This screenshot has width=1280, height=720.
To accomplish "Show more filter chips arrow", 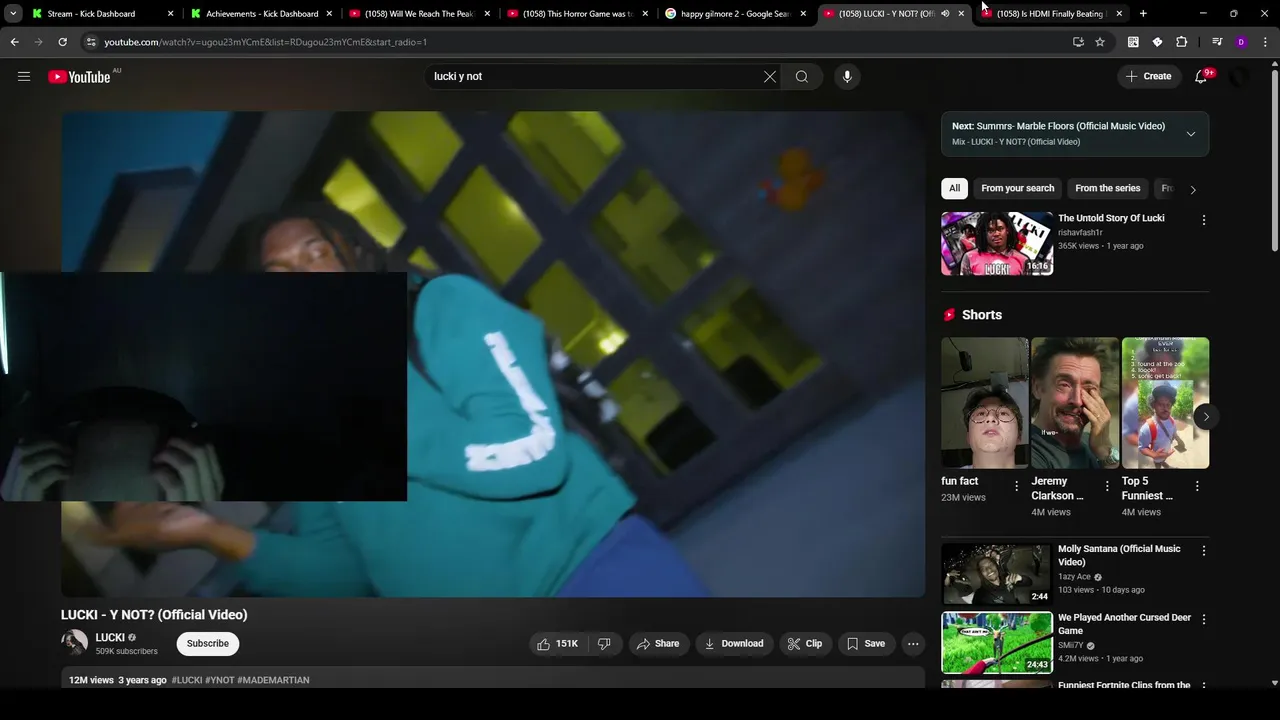I will point(1193,189).
